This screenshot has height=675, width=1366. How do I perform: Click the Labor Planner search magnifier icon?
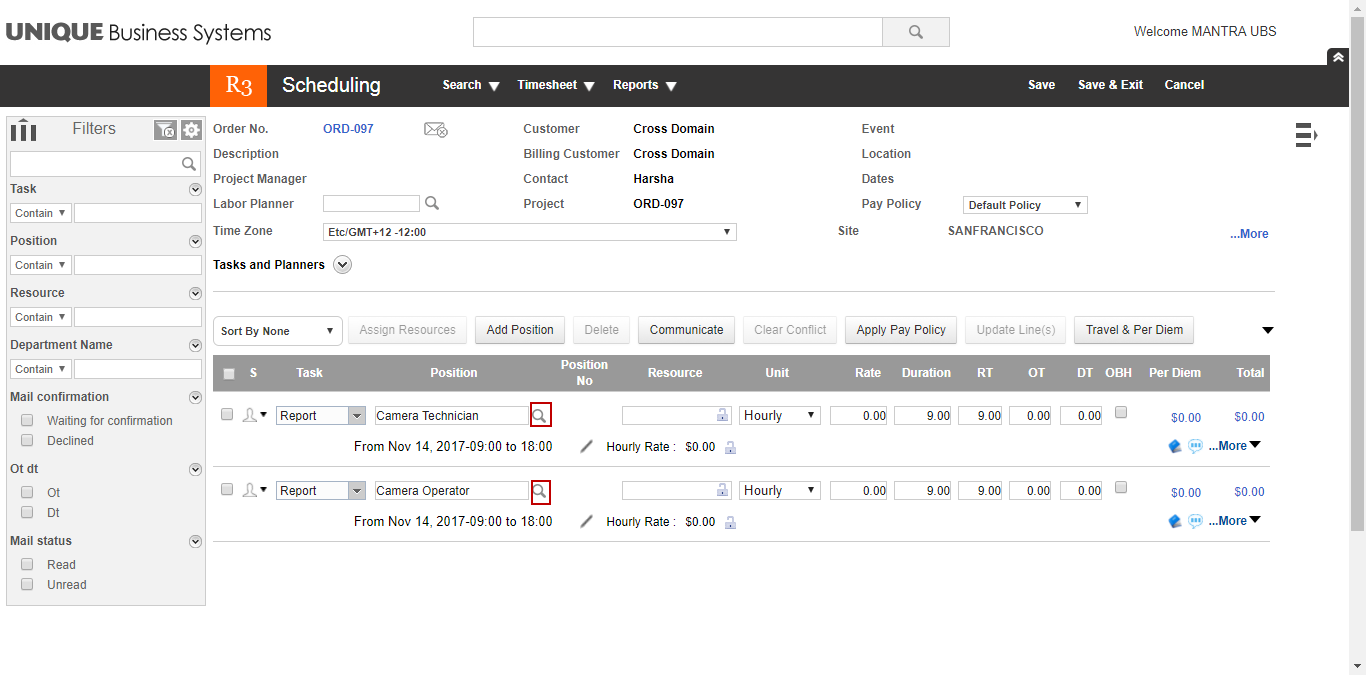[431, 203]
